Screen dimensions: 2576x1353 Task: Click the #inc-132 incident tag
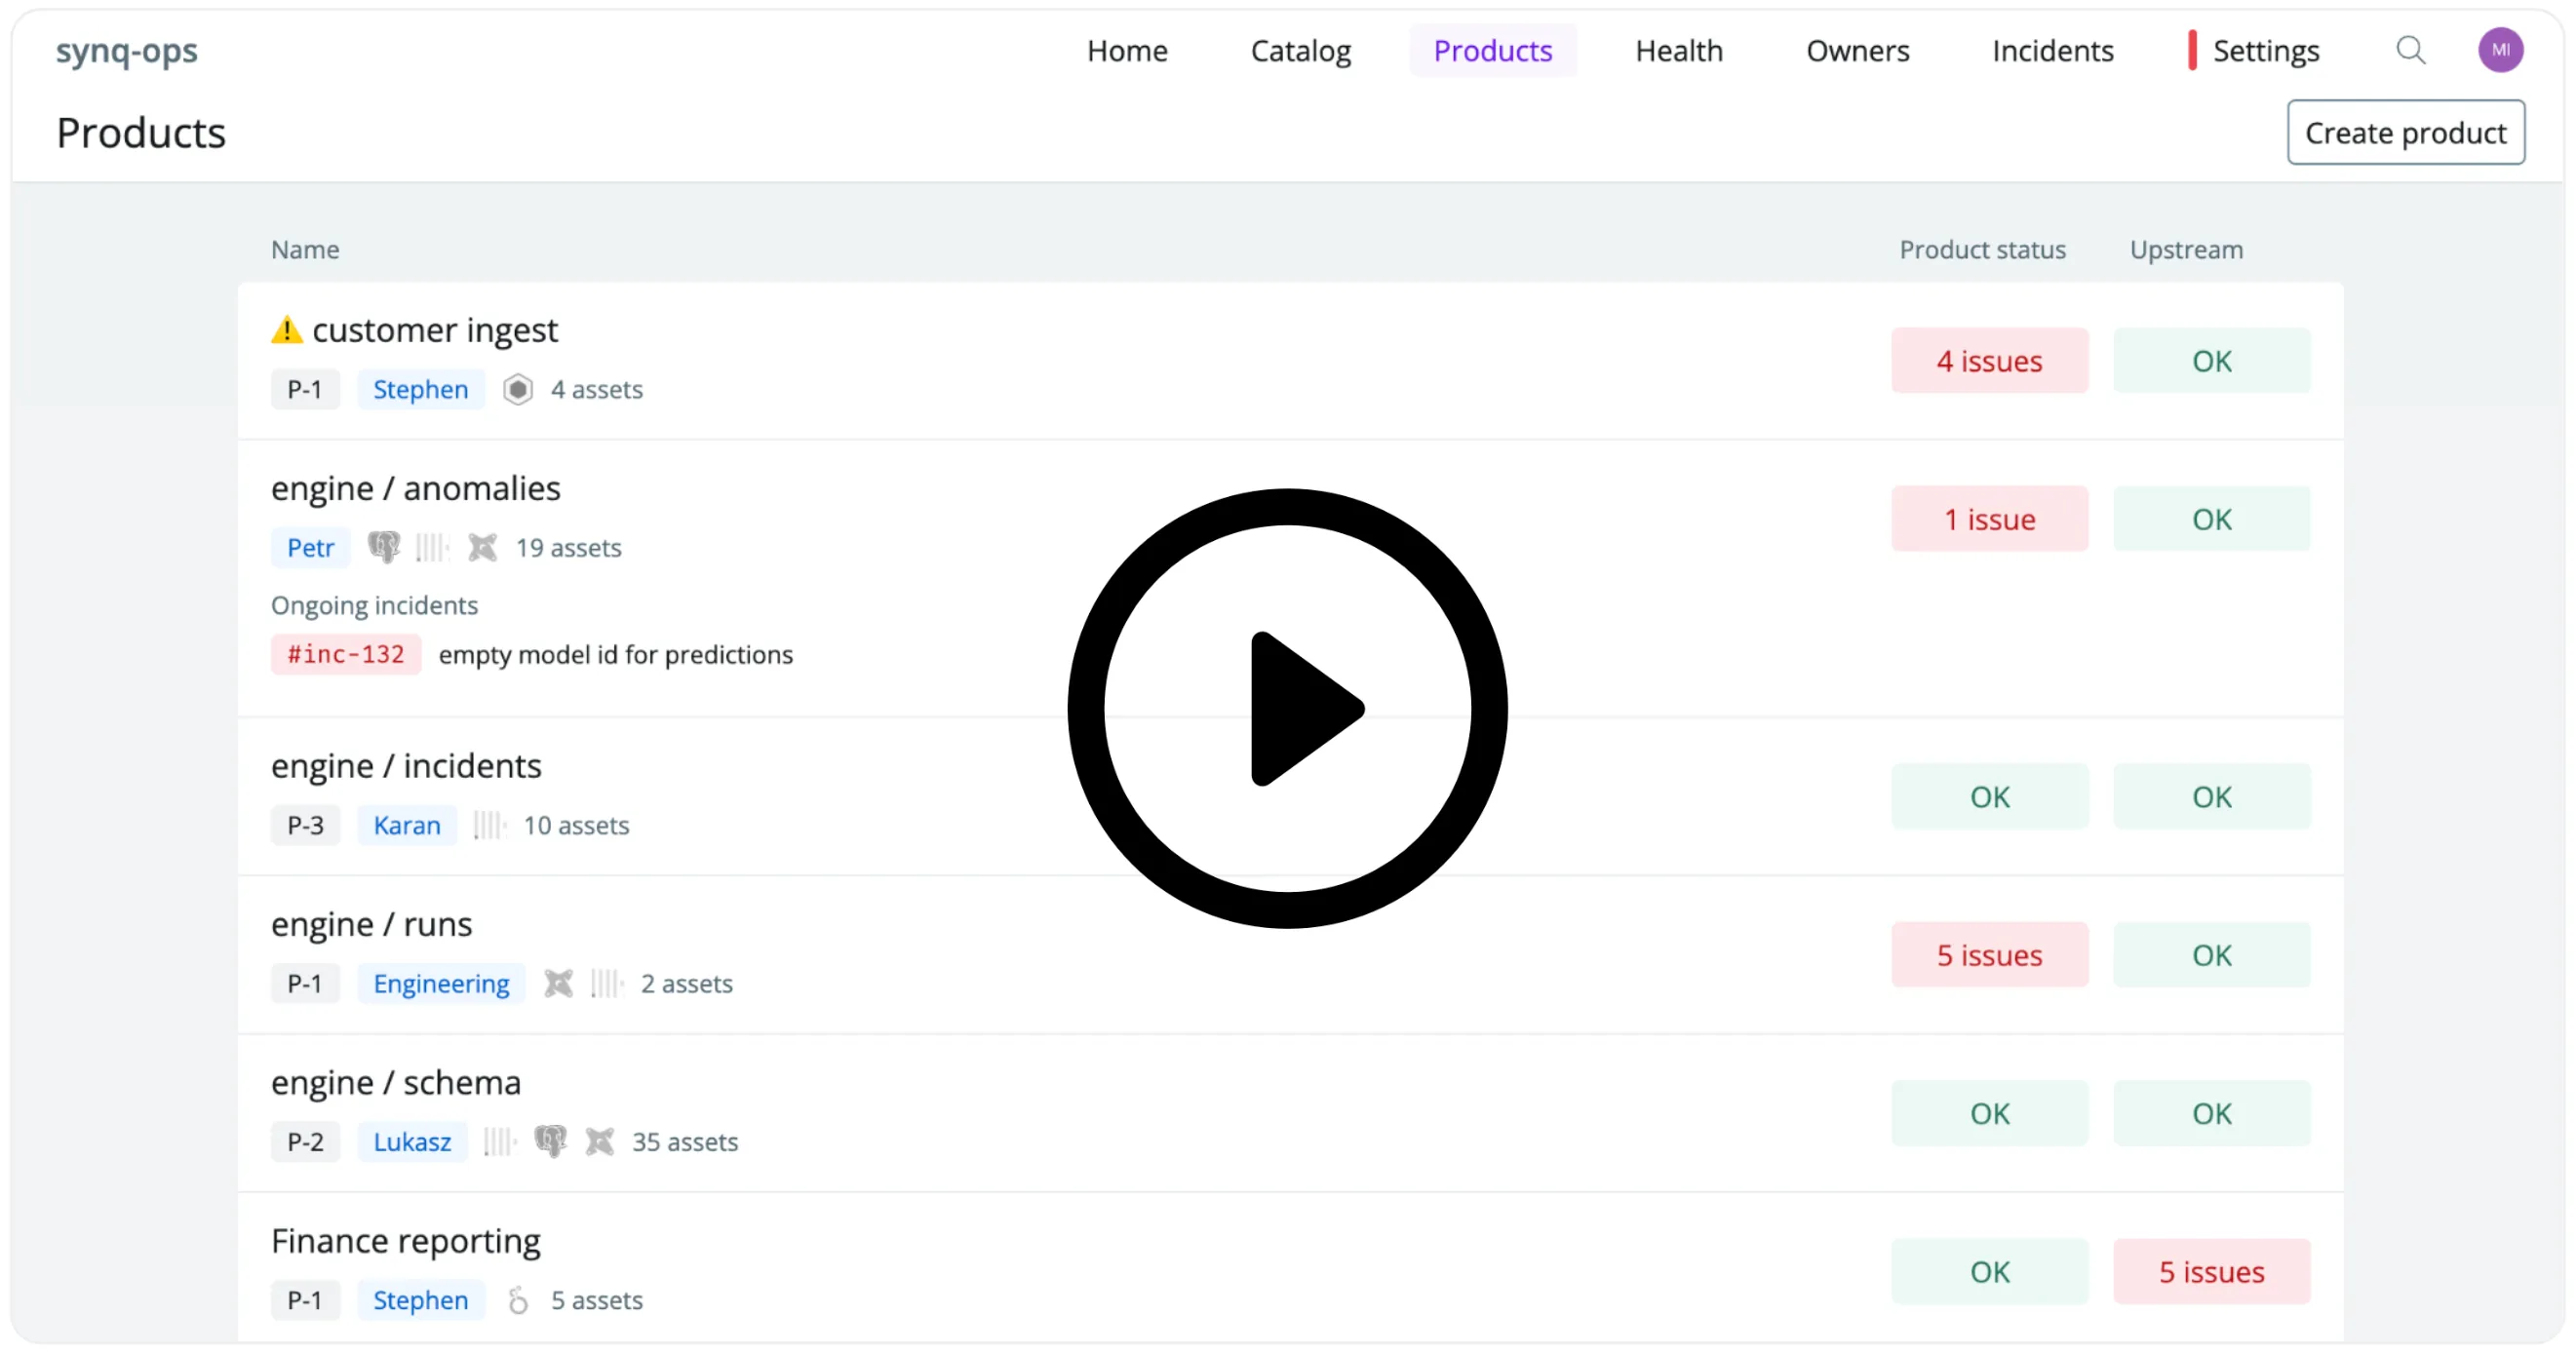pos(346,654)
